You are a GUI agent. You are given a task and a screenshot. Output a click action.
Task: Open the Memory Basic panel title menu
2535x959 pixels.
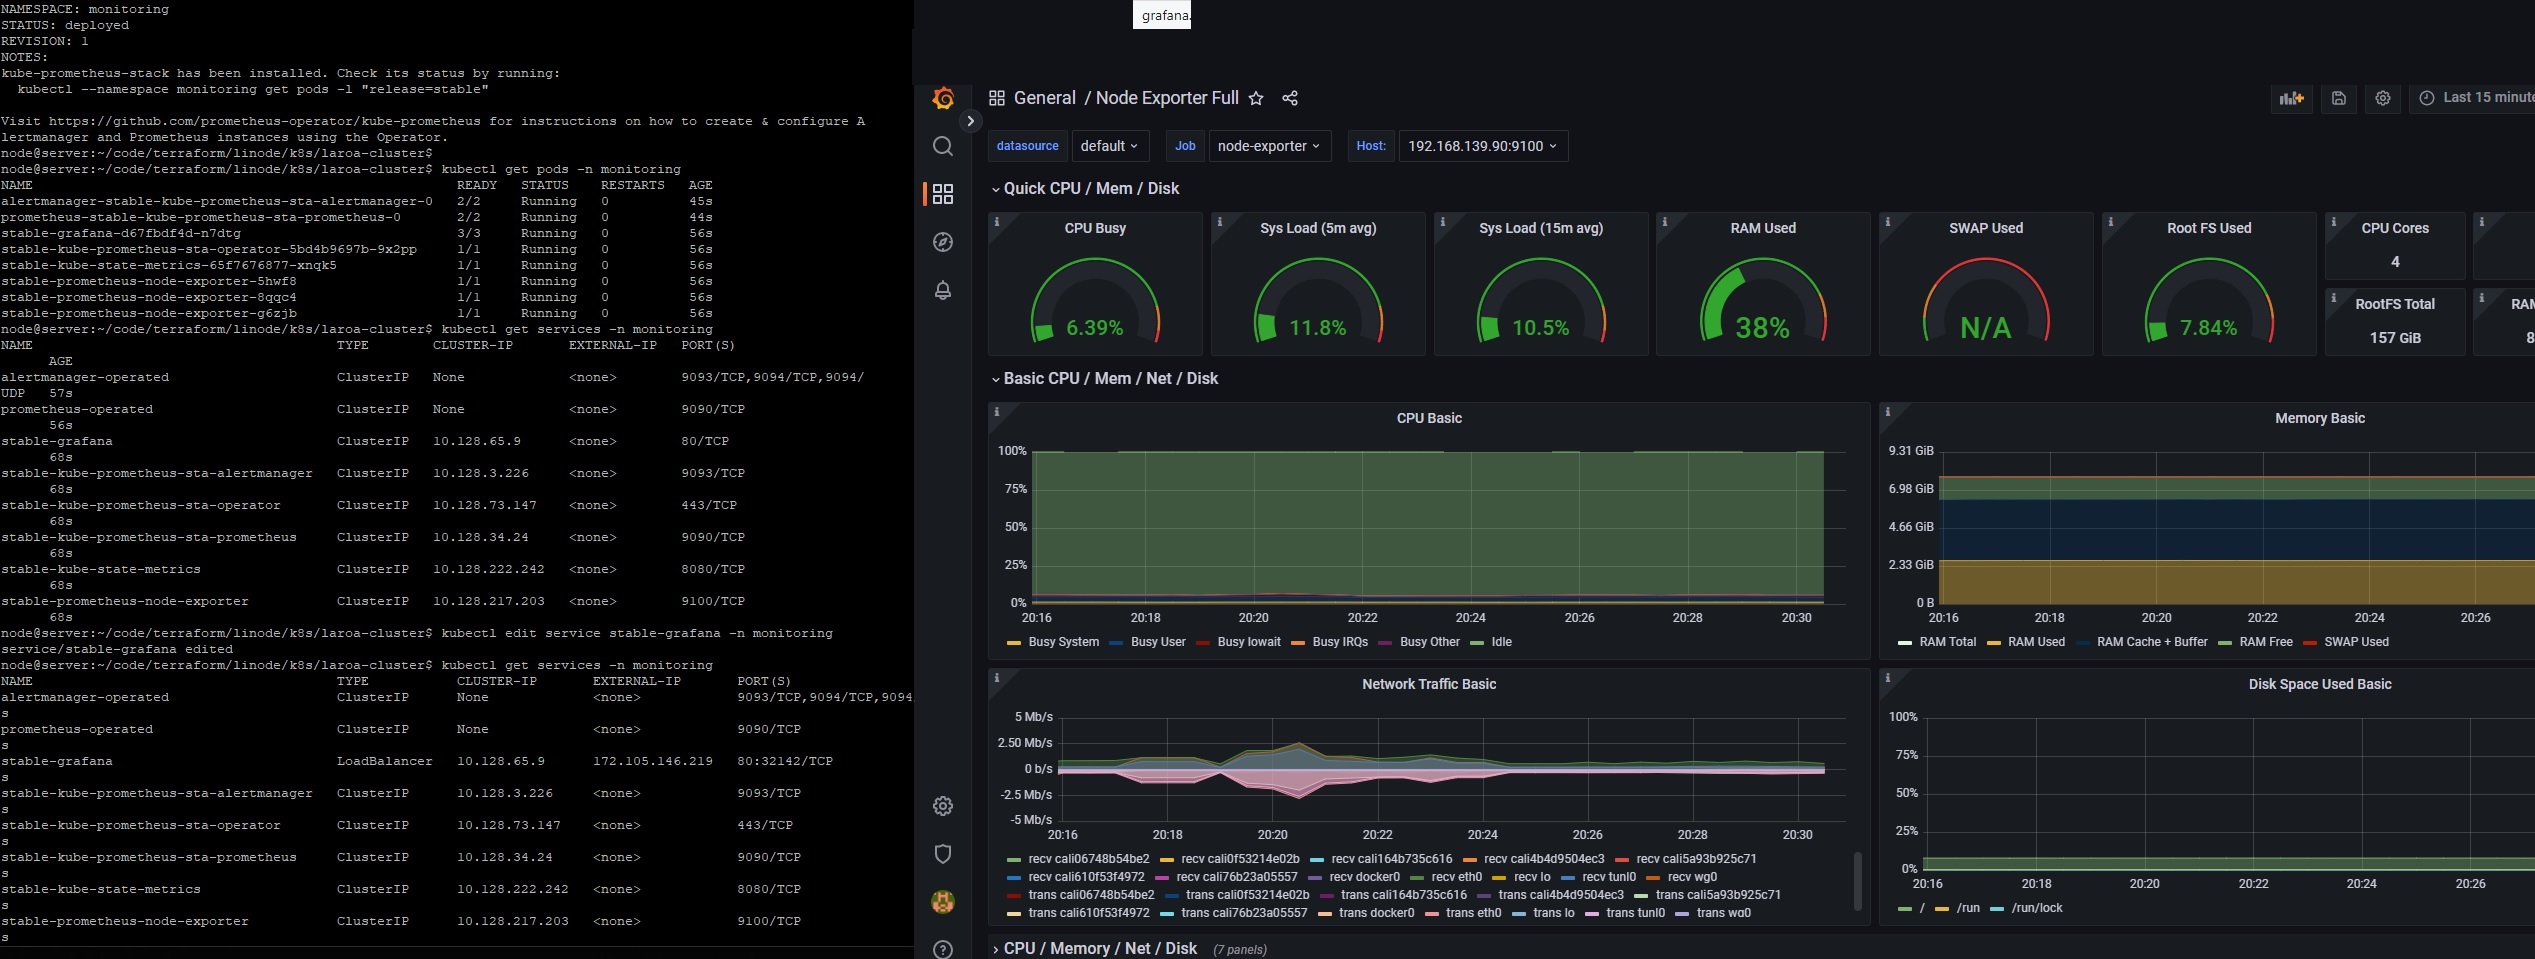click(x=2320, y=418)
